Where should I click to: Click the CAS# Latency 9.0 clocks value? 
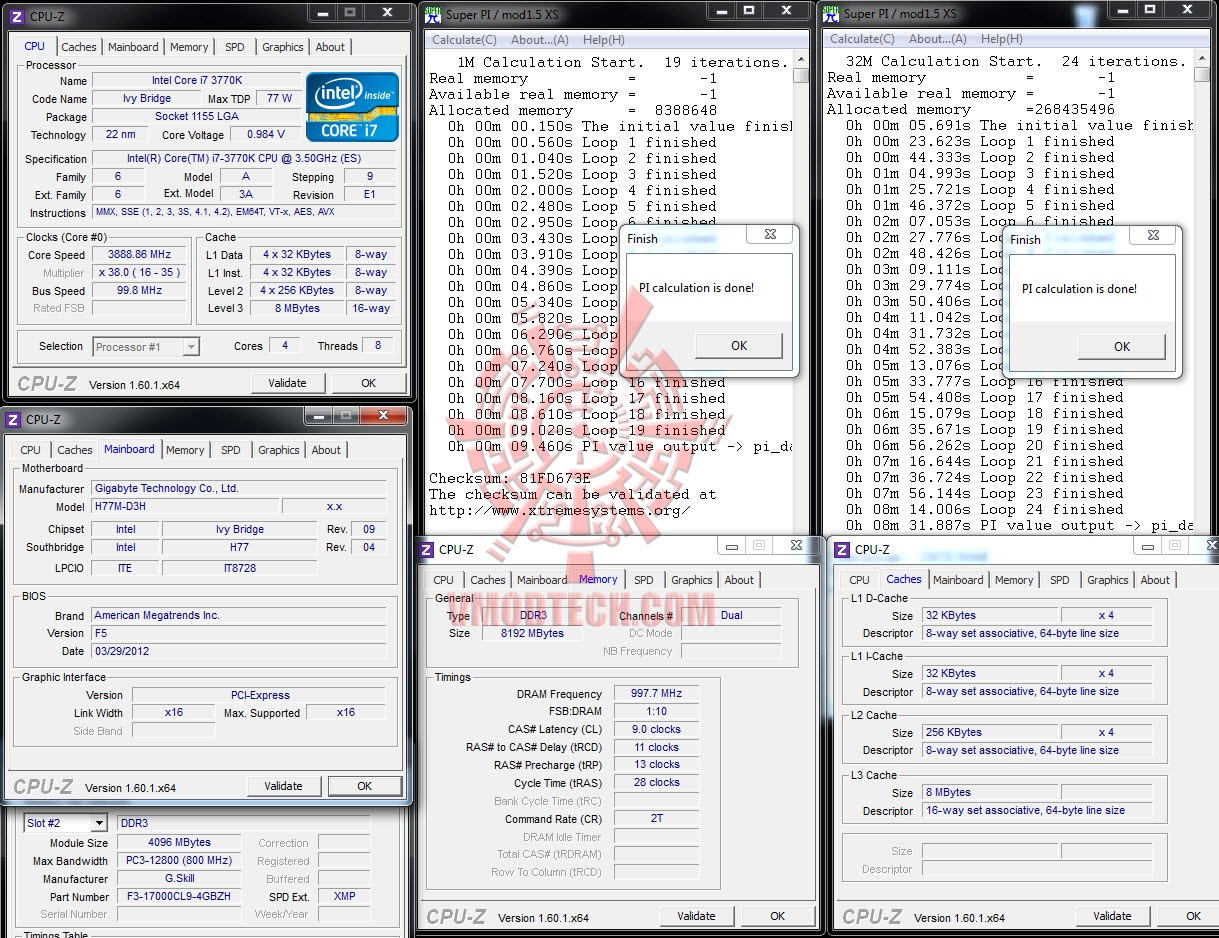point(655,730)
